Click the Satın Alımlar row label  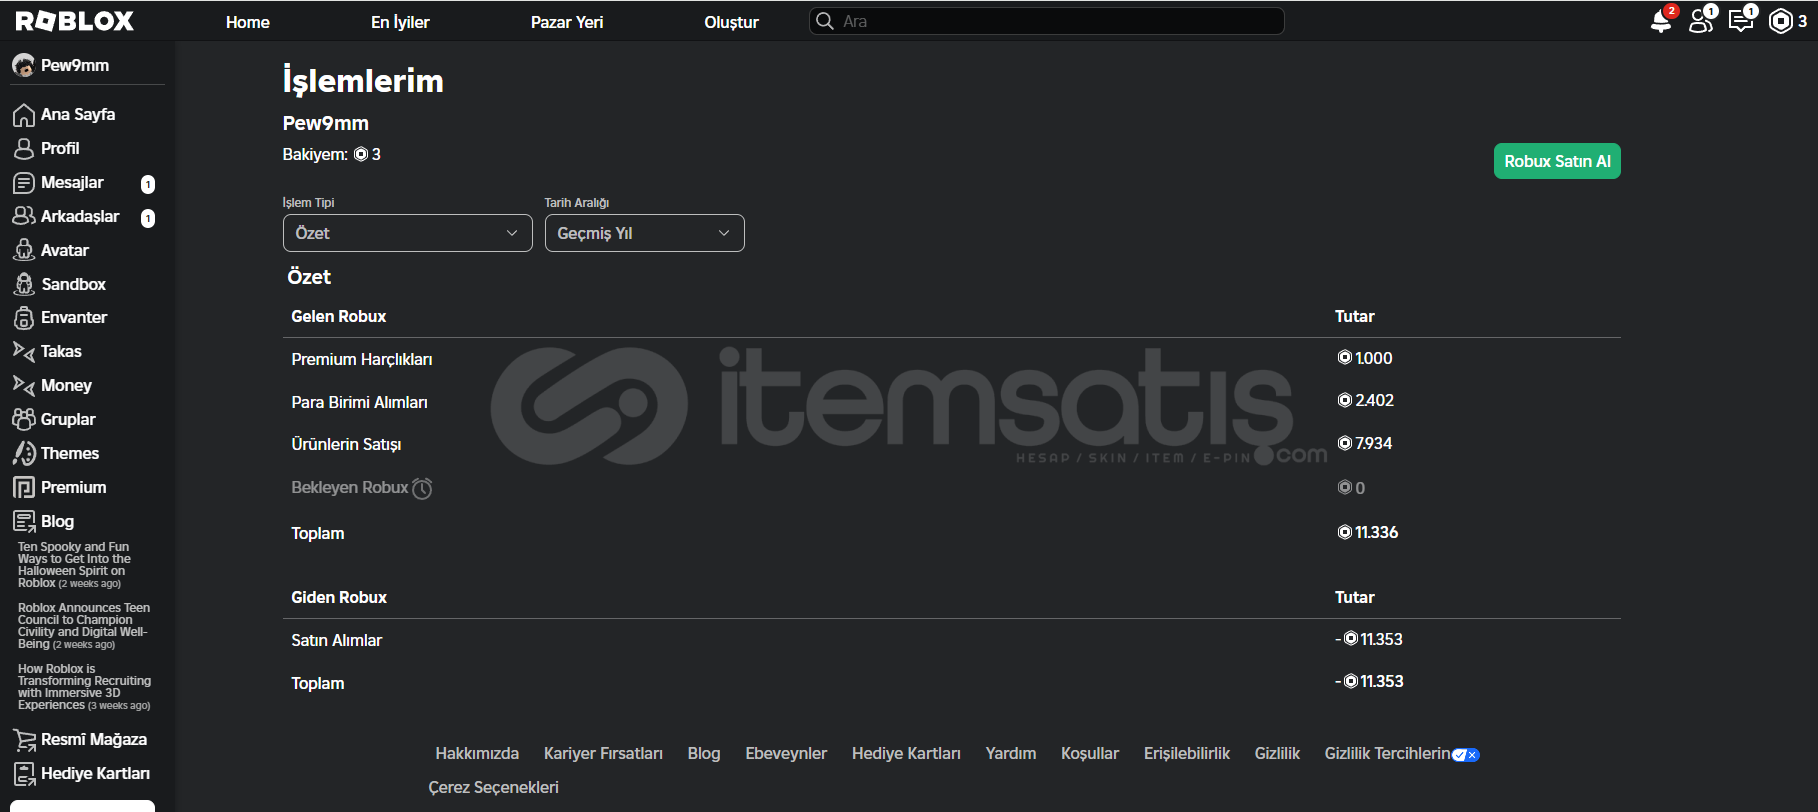tap(336, 640)
